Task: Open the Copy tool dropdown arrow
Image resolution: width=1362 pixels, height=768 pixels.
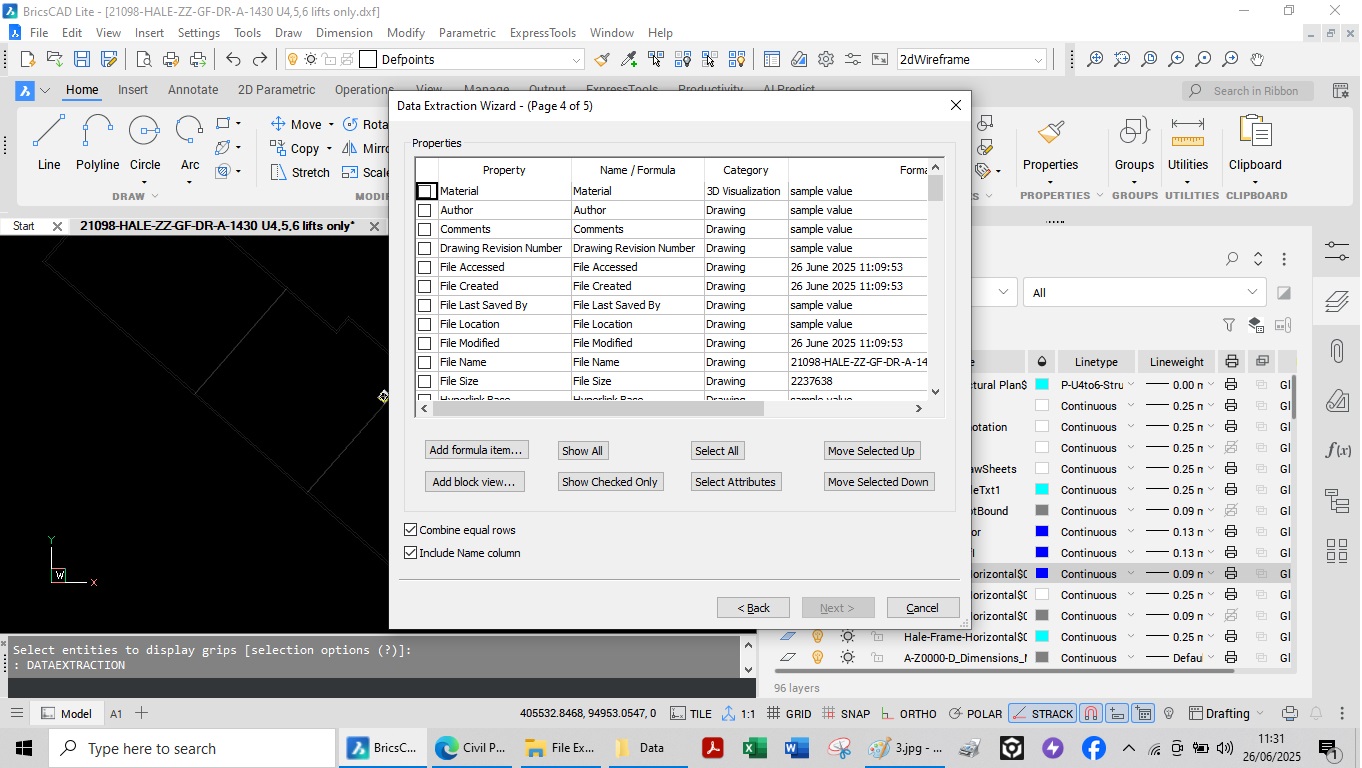Action: [328, 149]
